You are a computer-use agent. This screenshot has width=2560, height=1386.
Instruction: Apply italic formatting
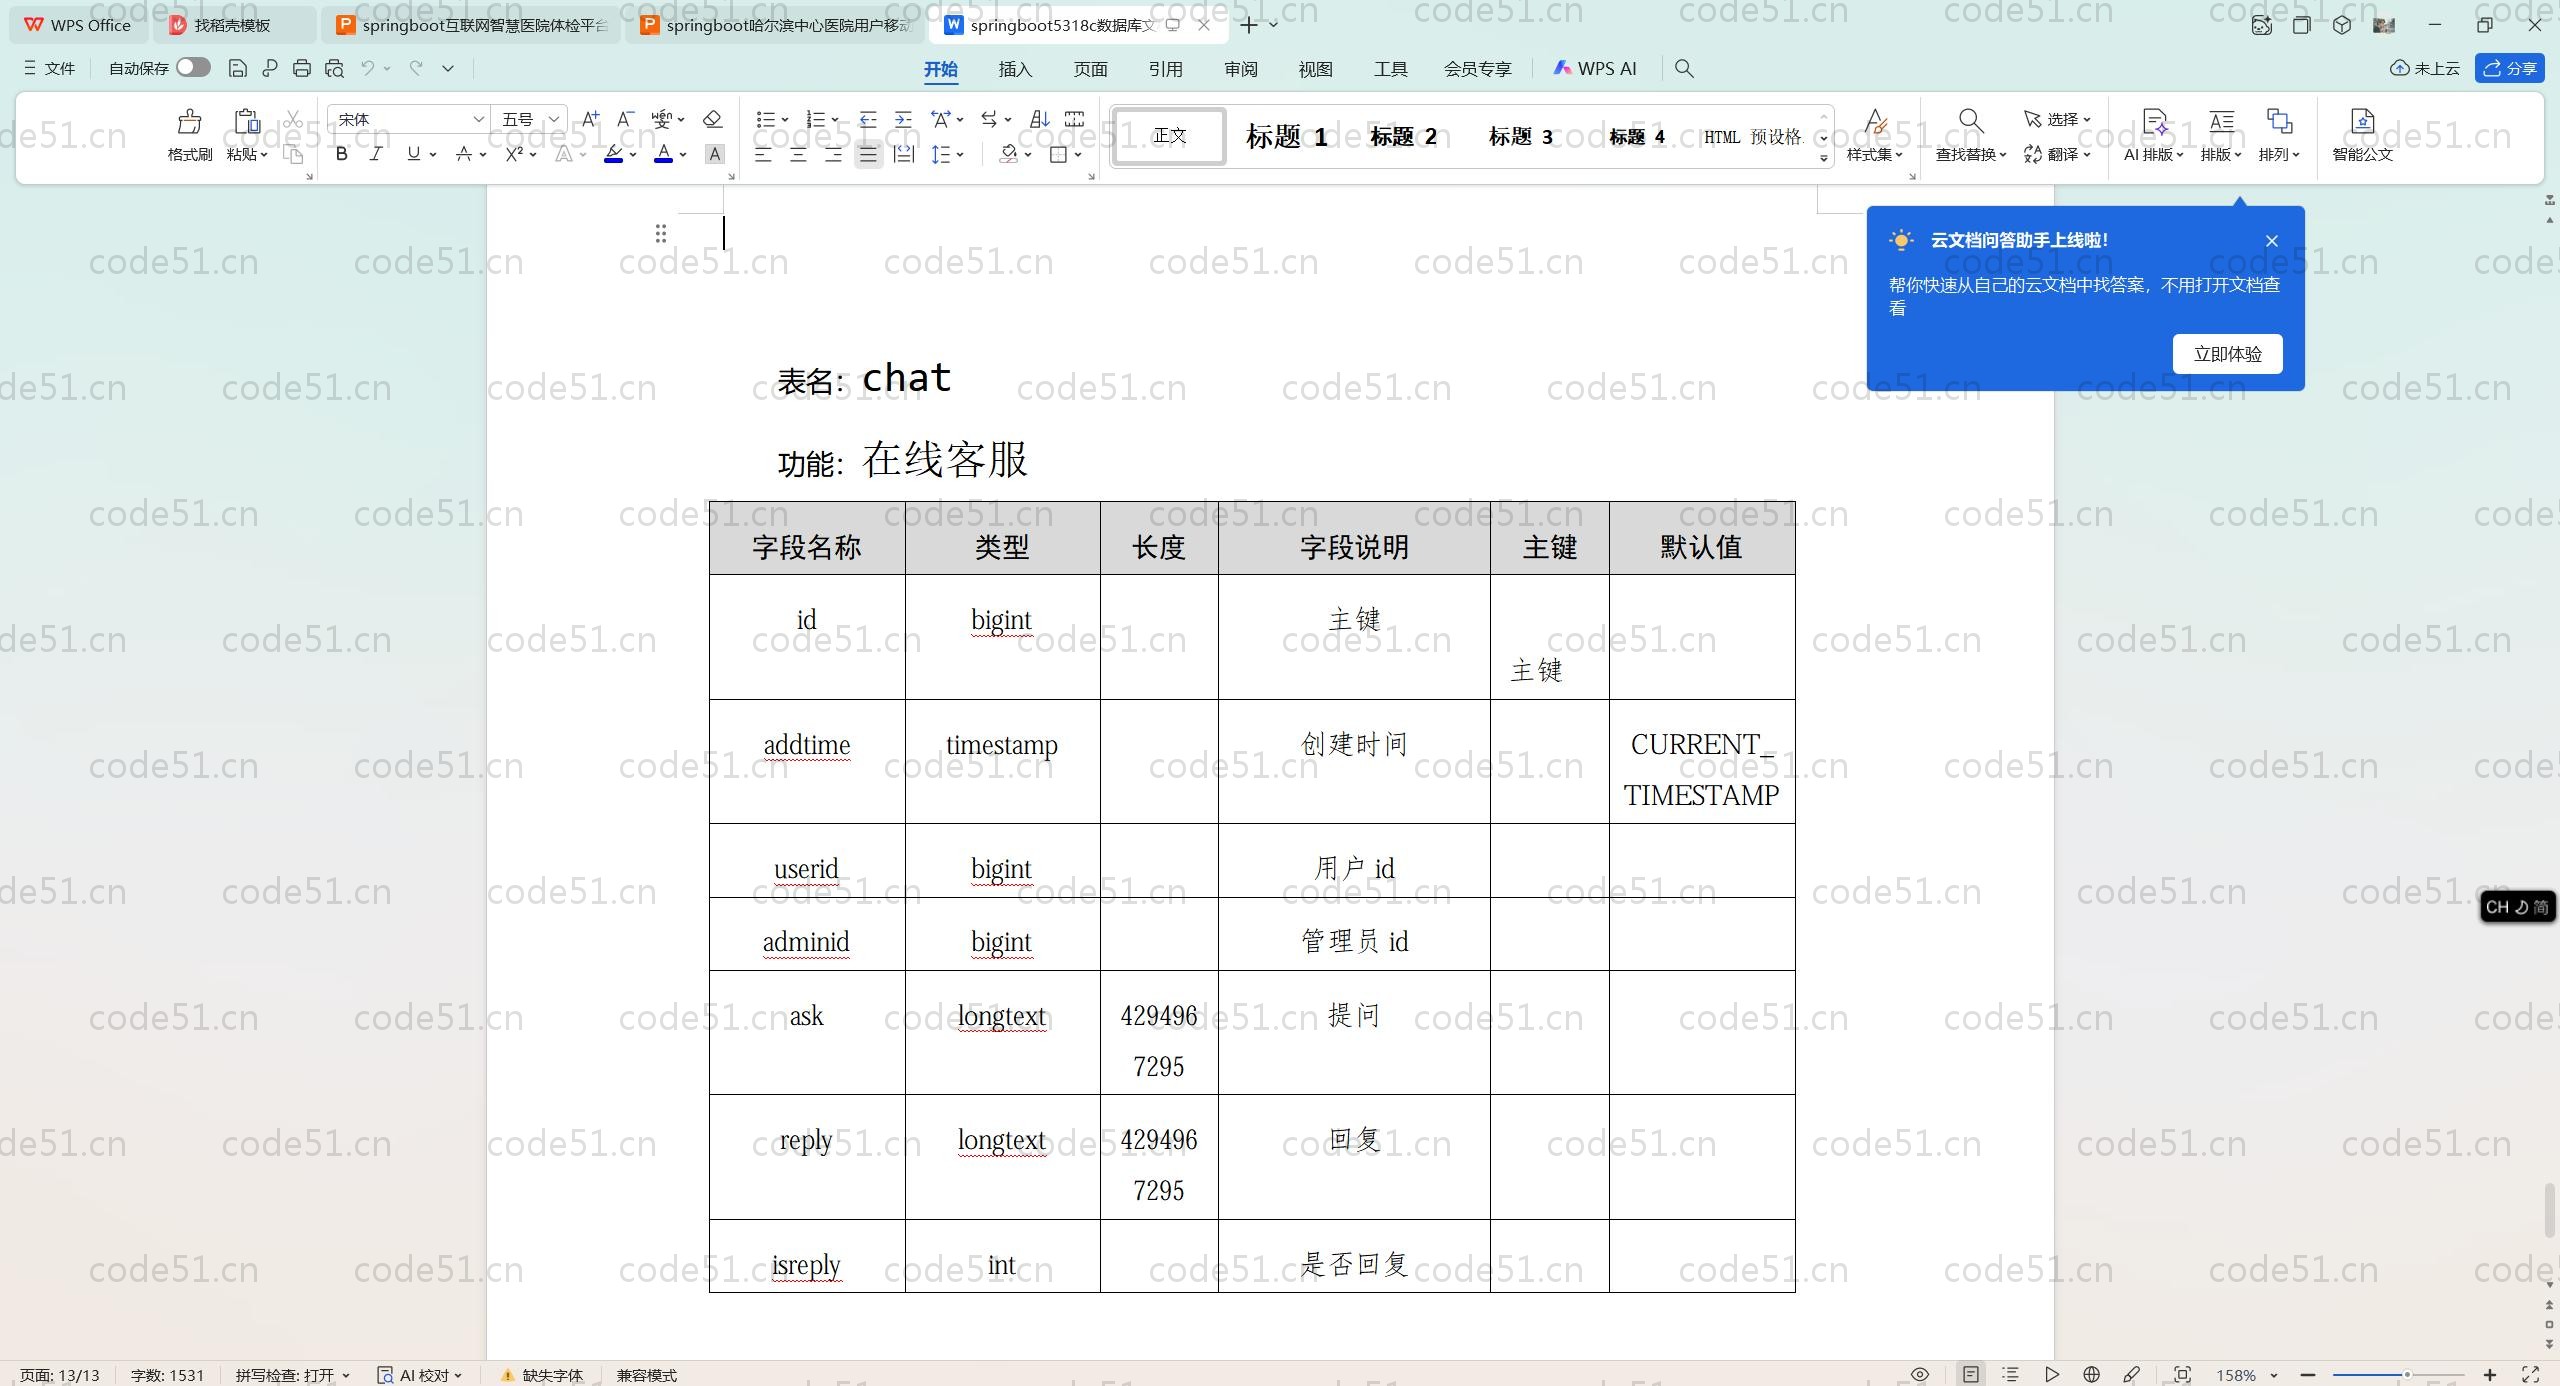[x=375, y=154]
